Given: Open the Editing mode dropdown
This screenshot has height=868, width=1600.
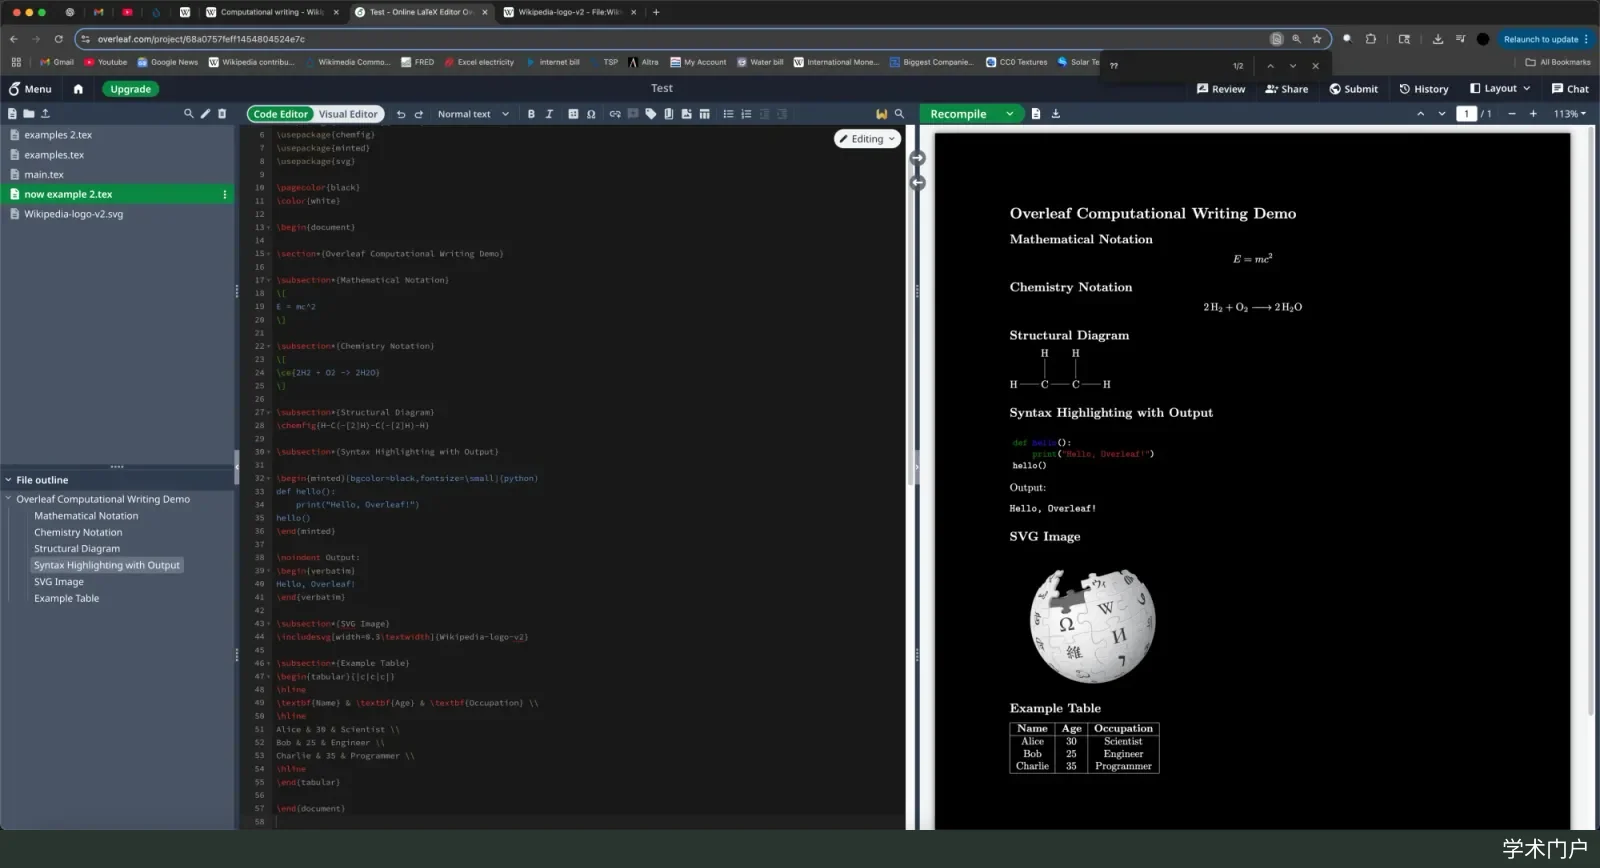Looking at the screenshot, I should point(867,139).
